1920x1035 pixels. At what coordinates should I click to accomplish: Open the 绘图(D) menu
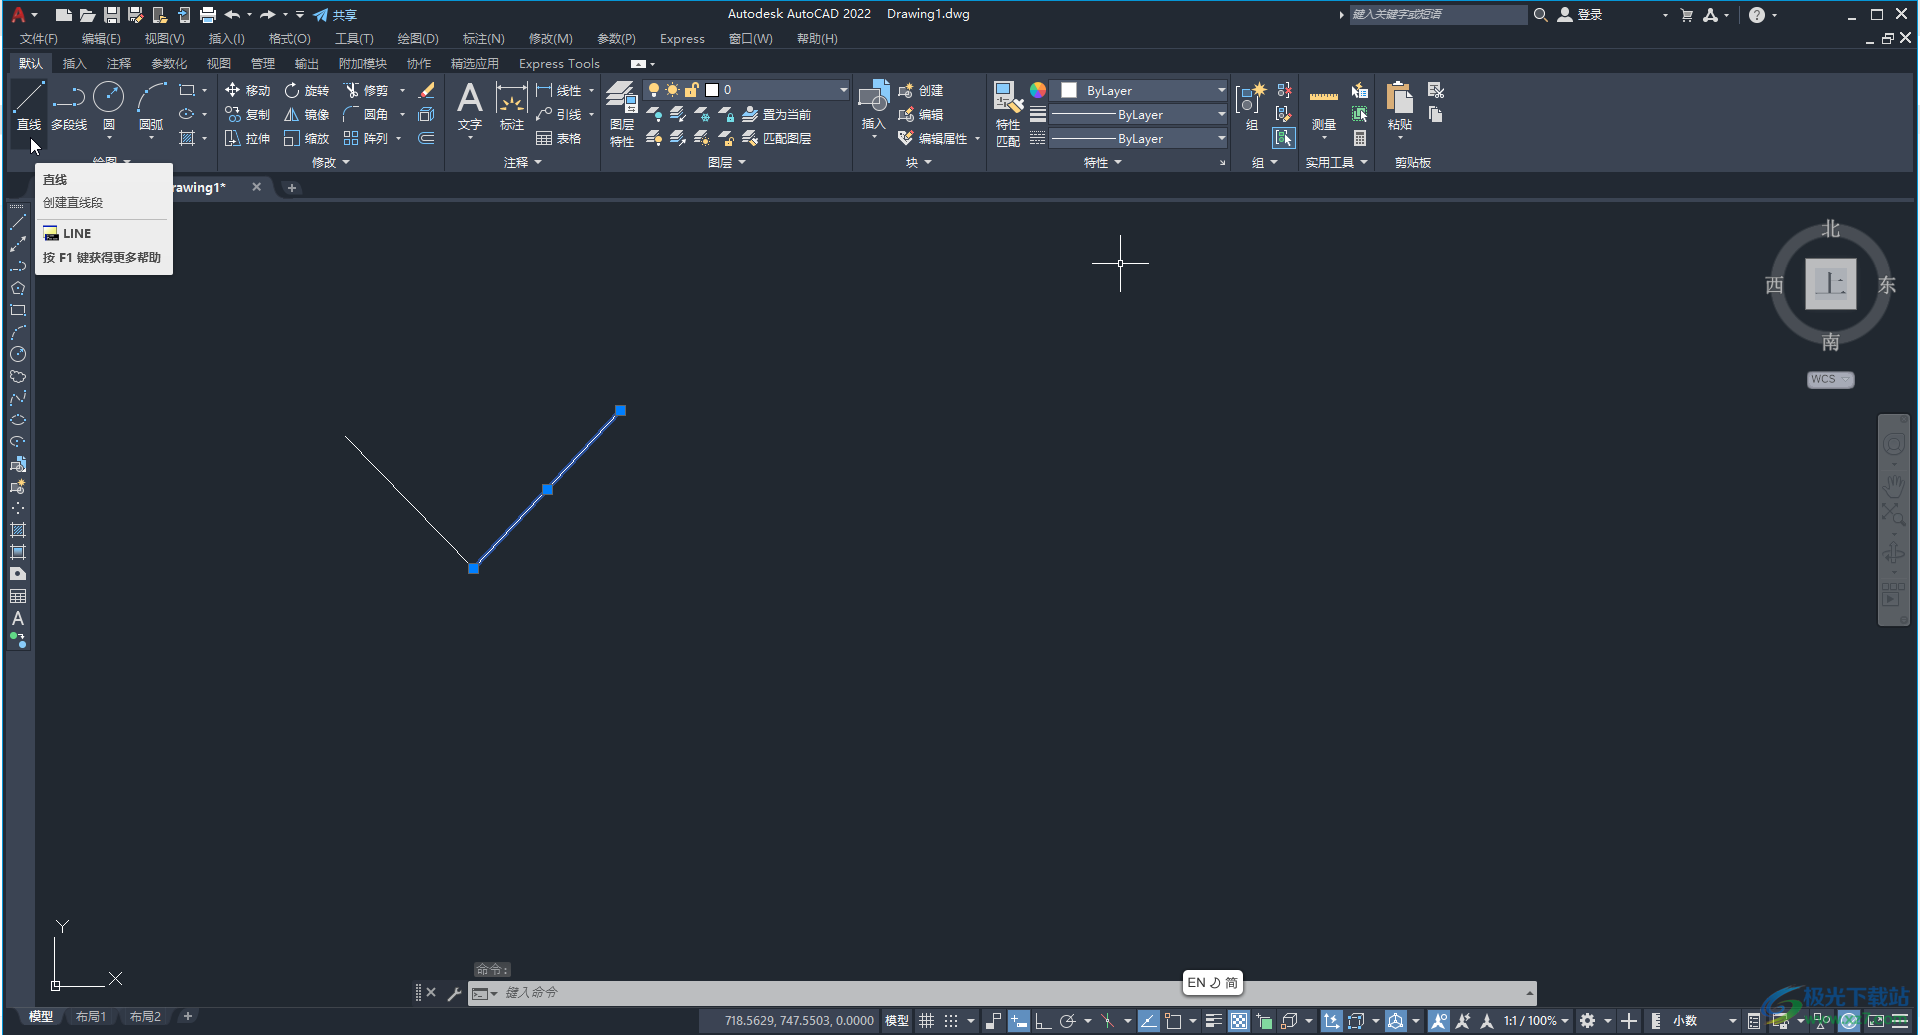pyautogui.click(x=418, y=39)
